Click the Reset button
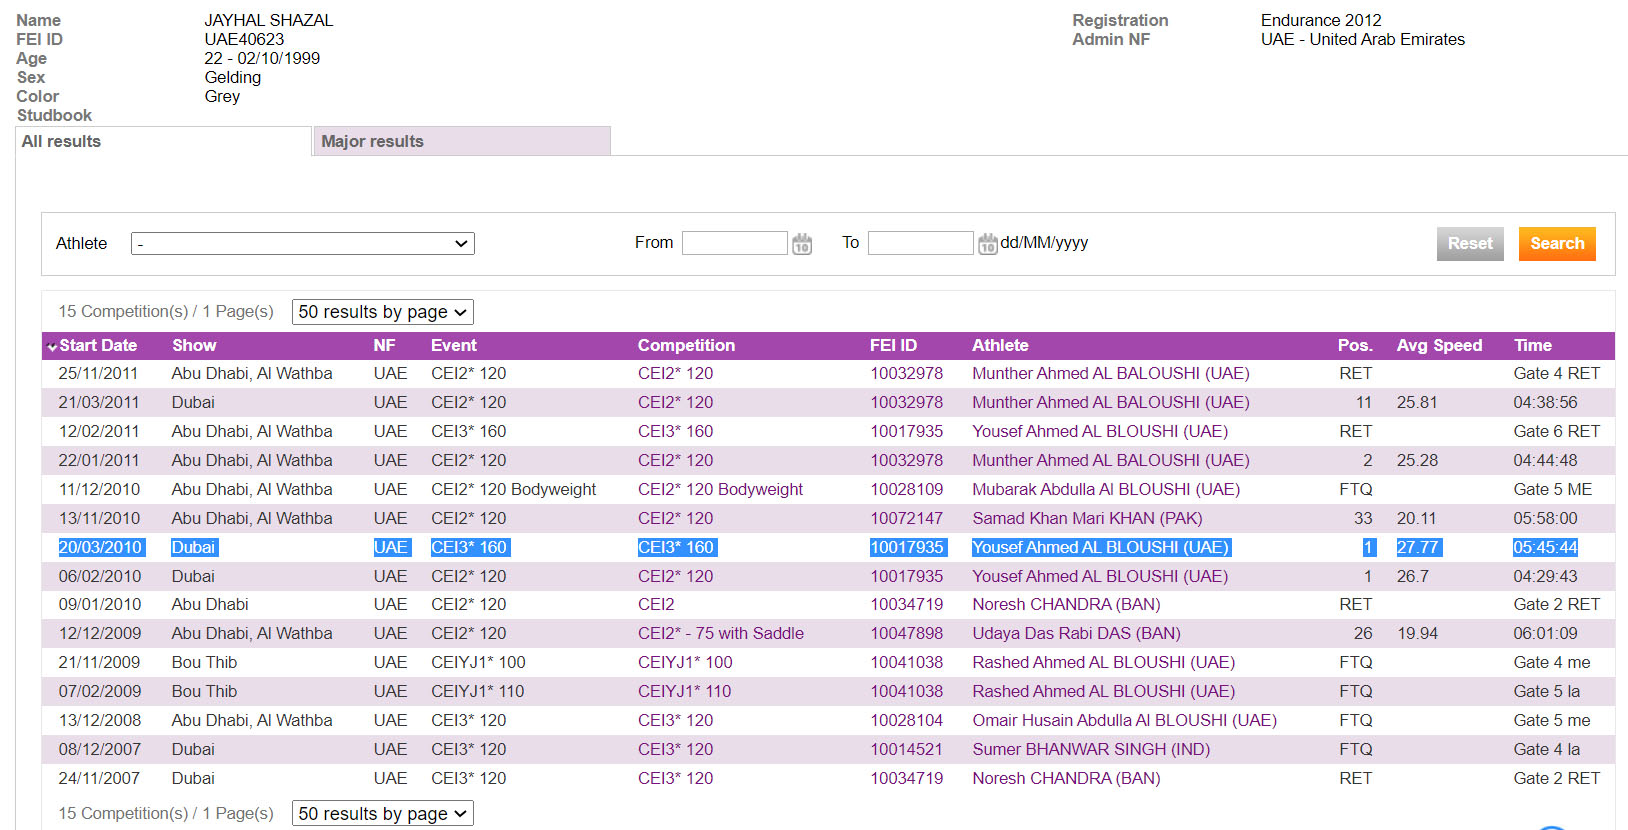Image resolution: width=1628 pixels, height=830 pixels. [1470, 243]
